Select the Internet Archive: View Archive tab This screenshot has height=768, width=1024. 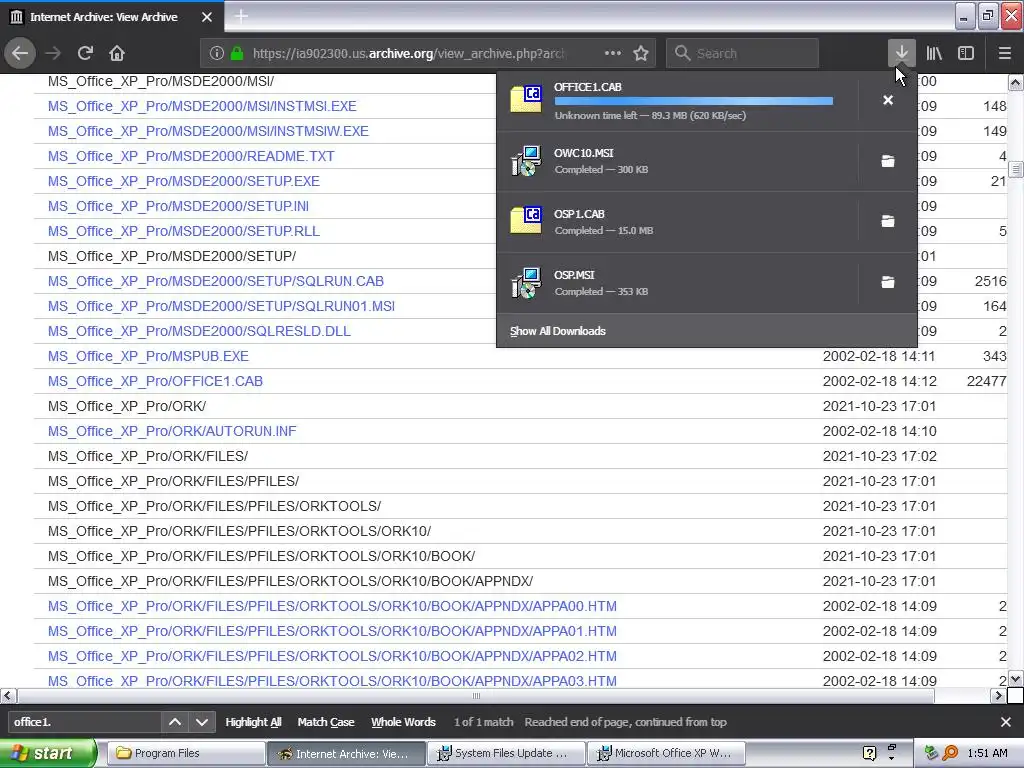coord(111,16)
